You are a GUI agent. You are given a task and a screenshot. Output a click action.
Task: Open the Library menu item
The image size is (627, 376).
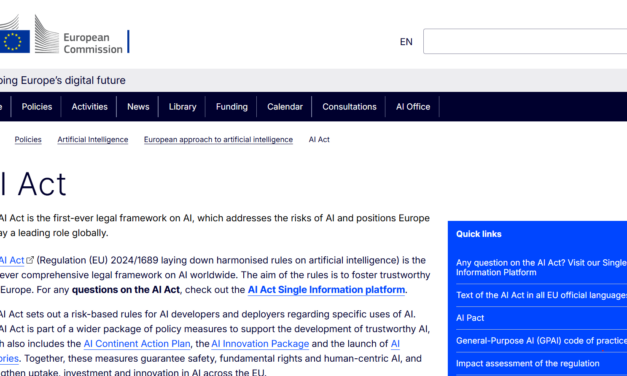click(x=182, y=107)
